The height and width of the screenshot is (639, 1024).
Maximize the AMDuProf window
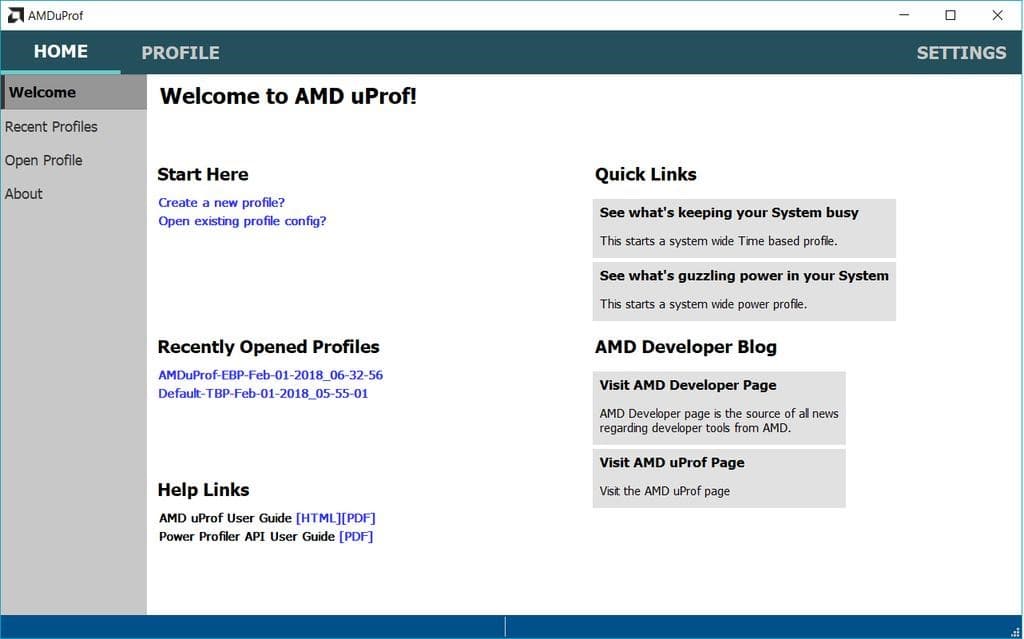coord(950,15)
